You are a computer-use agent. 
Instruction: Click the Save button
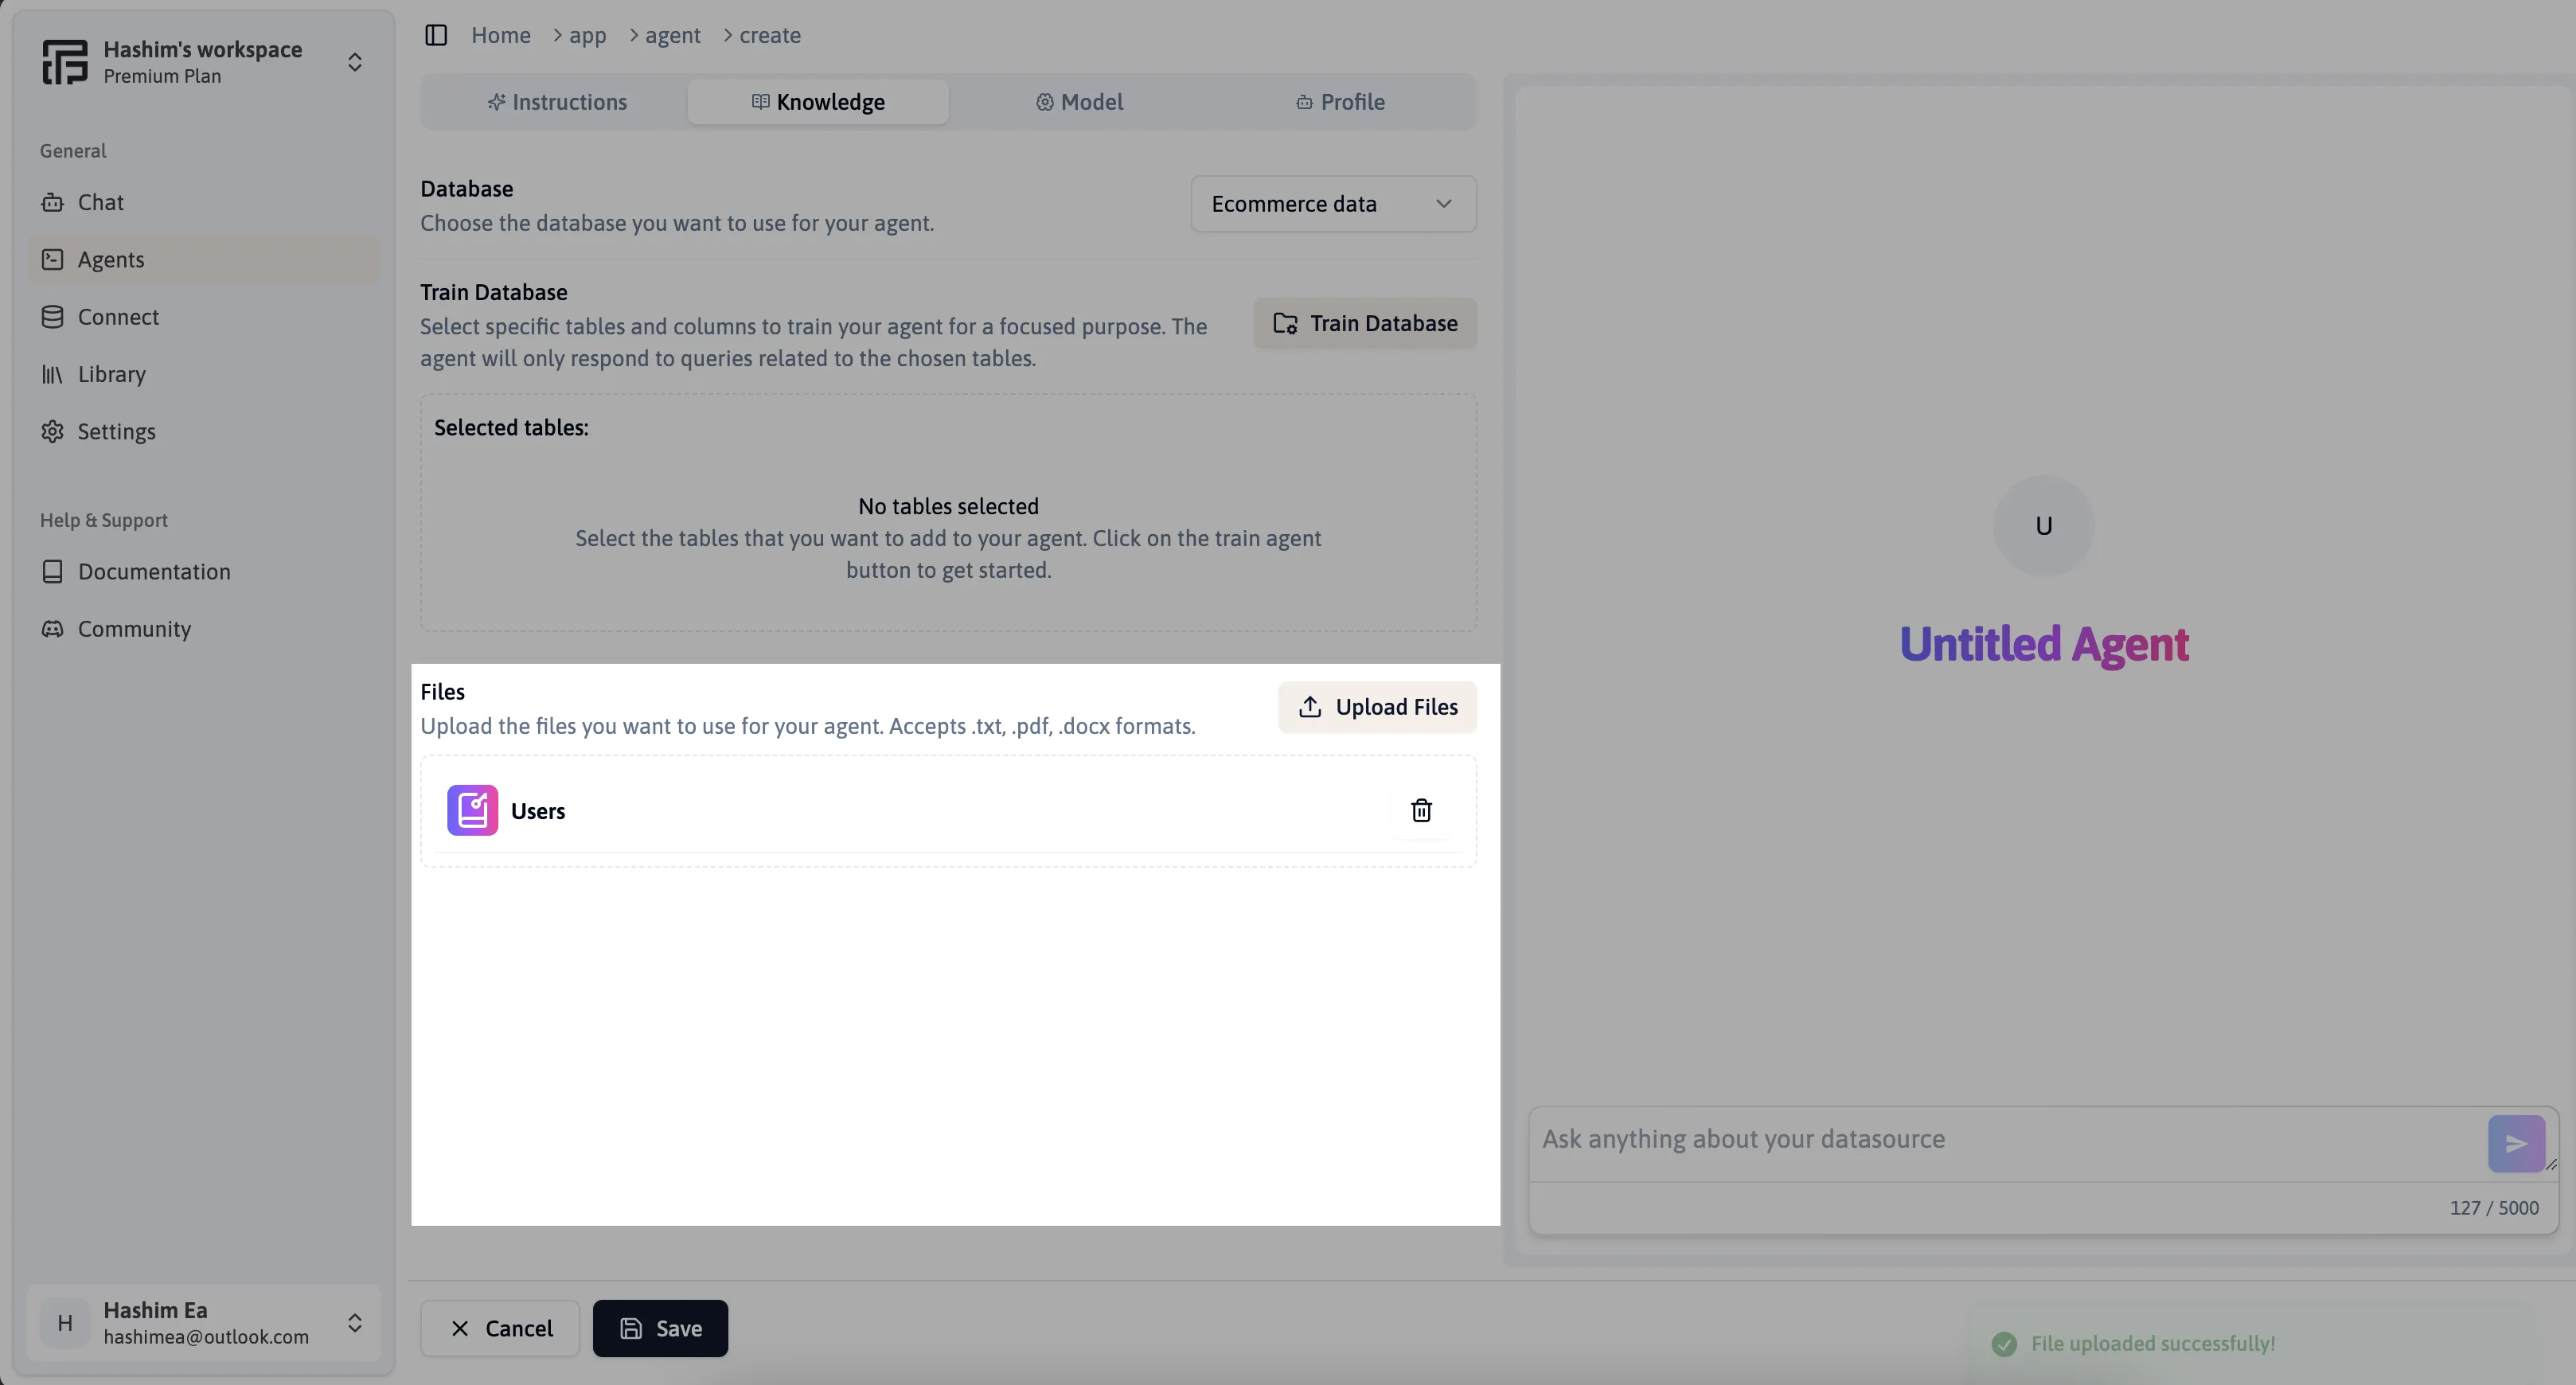click(662, 1328)
